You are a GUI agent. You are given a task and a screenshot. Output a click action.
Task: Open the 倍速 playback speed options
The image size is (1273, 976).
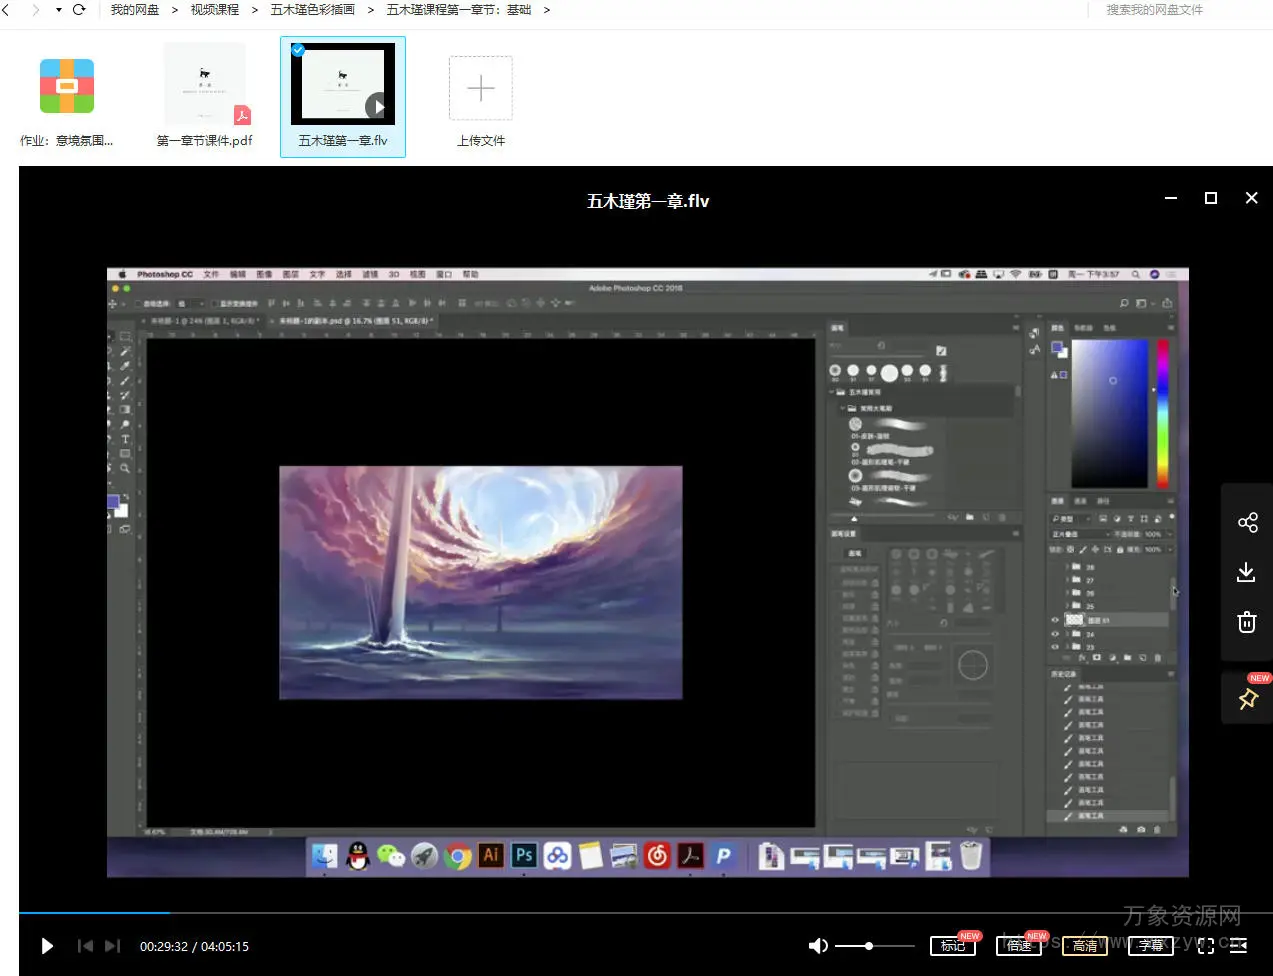tap(1019, 946)
